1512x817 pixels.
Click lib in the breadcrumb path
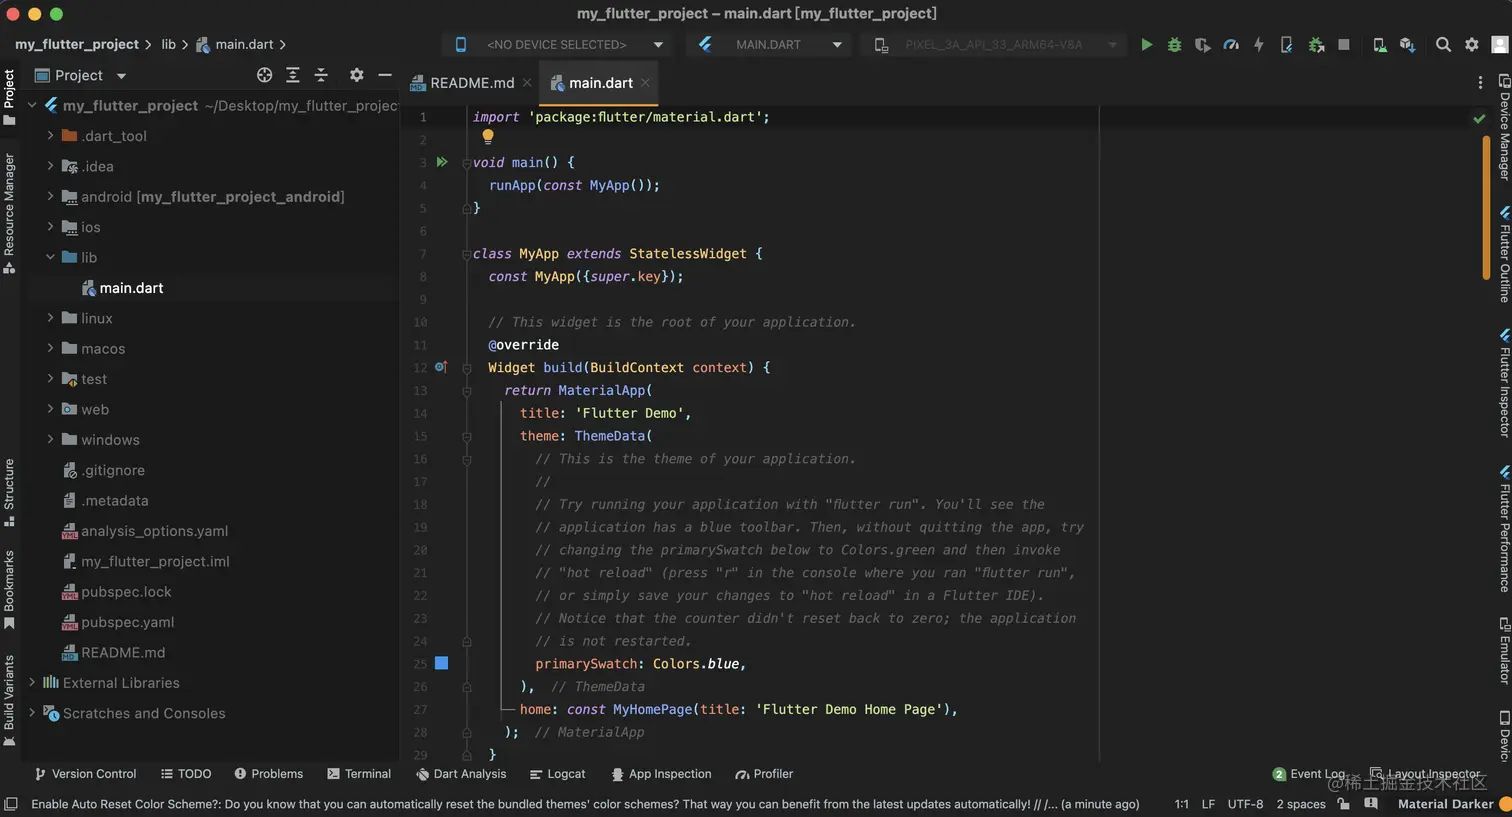tap(168, 44)
